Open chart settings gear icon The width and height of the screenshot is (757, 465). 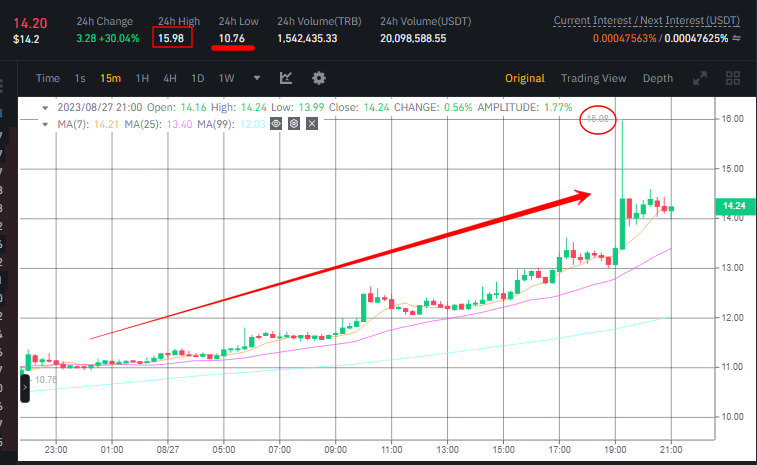tap(319, 78)
